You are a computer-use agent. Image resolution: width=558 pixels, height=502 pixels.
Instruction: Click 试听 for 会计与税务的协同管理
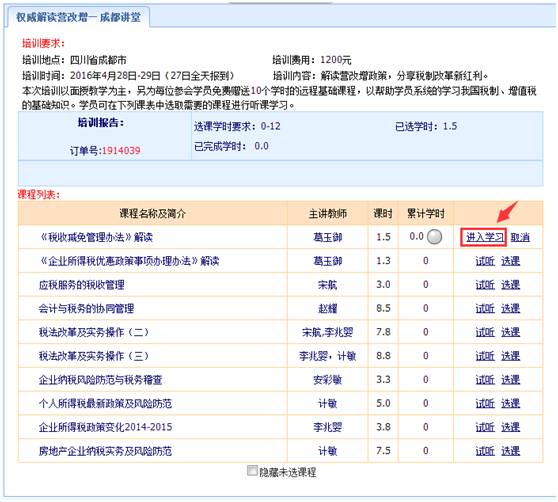click(485, 308)
